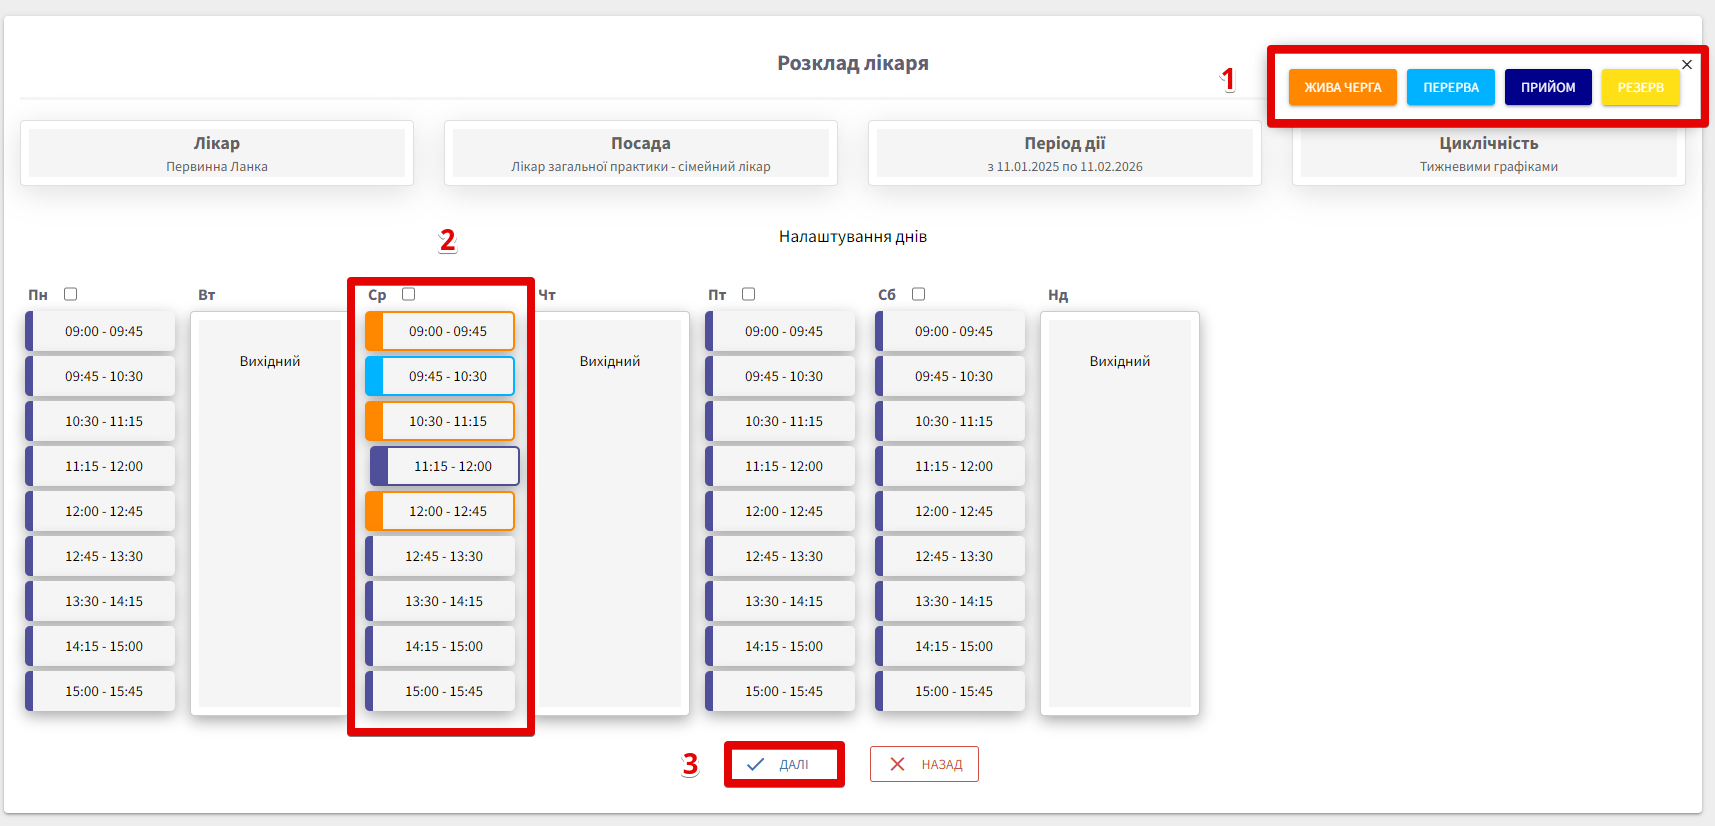Select the orange ЖИВА ЧЕРГА type
The image size is (1715, 826).
click(x=1342, y=88)
